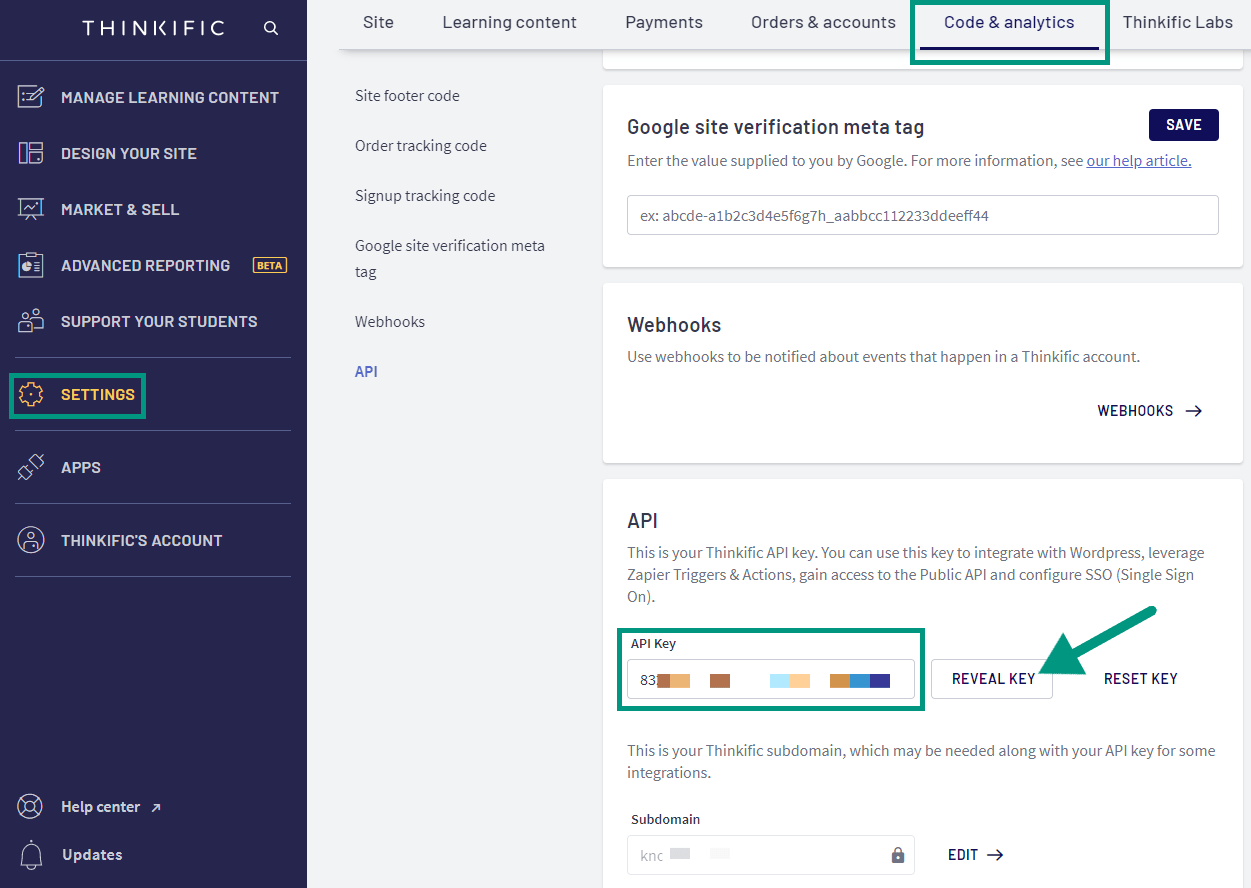This screenshot has width=1251, height=888.
Task: Open Updates with the bell icon
Action: (x=31, y=854)
